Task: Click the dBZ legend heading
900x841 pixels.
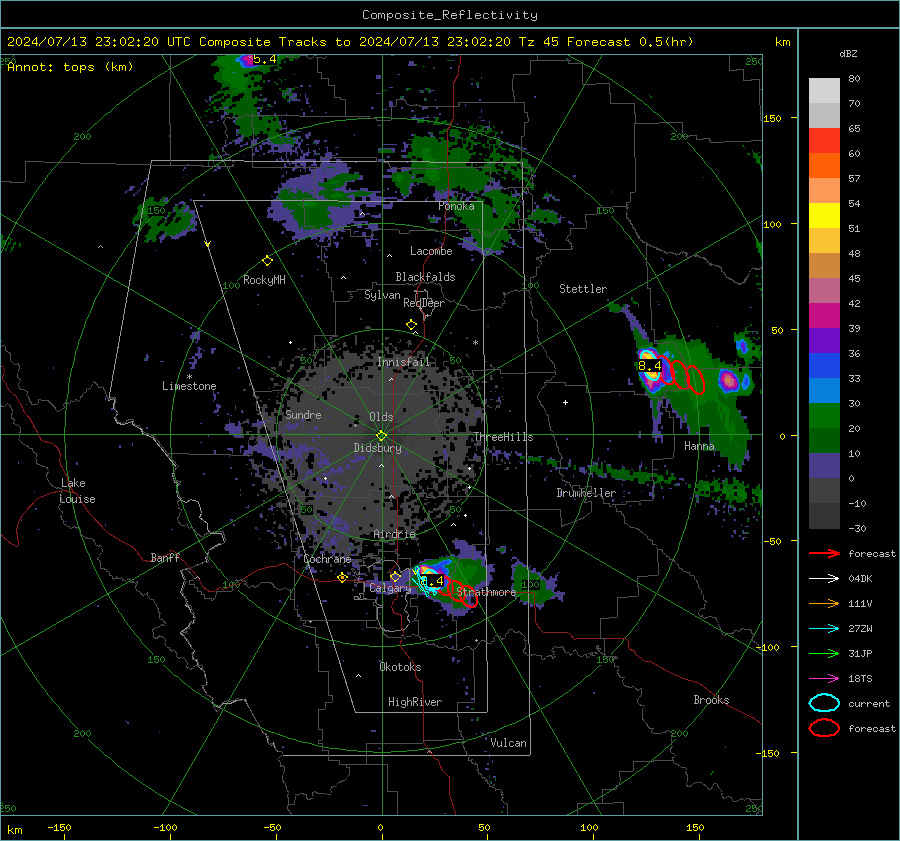Action: click(848, 54)
